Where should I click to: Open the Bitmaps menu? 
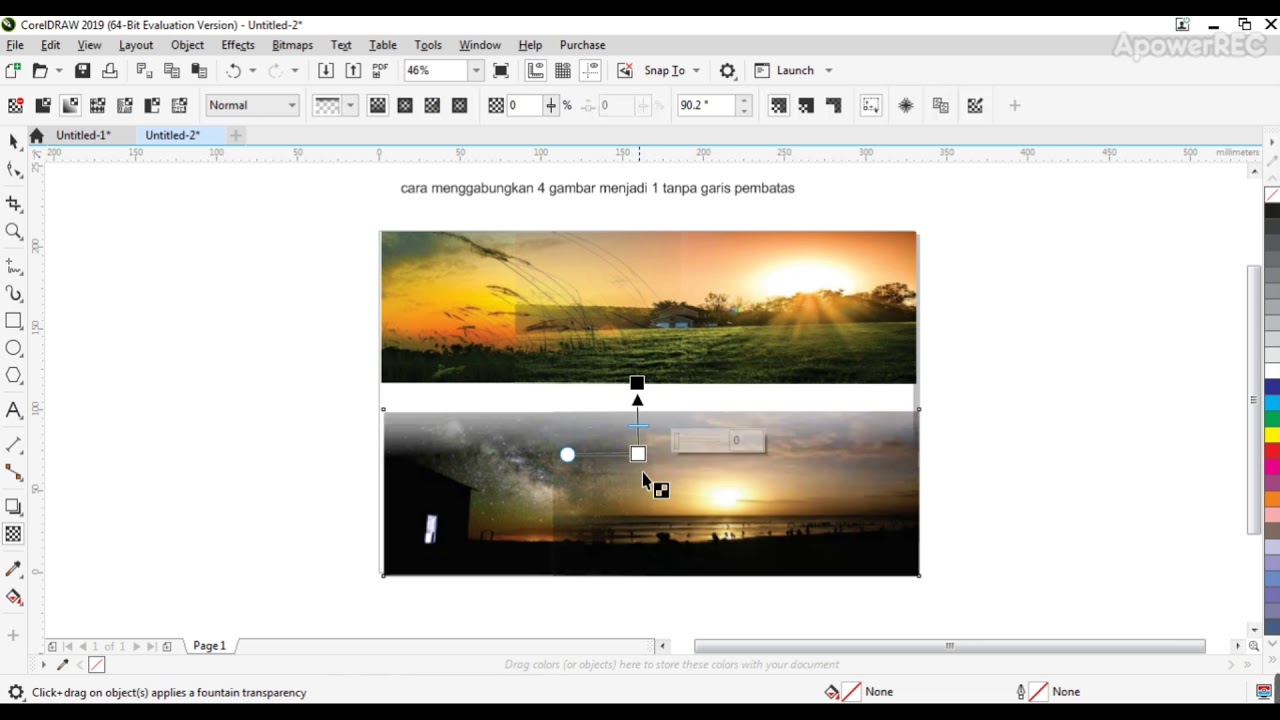pos(292,45)
